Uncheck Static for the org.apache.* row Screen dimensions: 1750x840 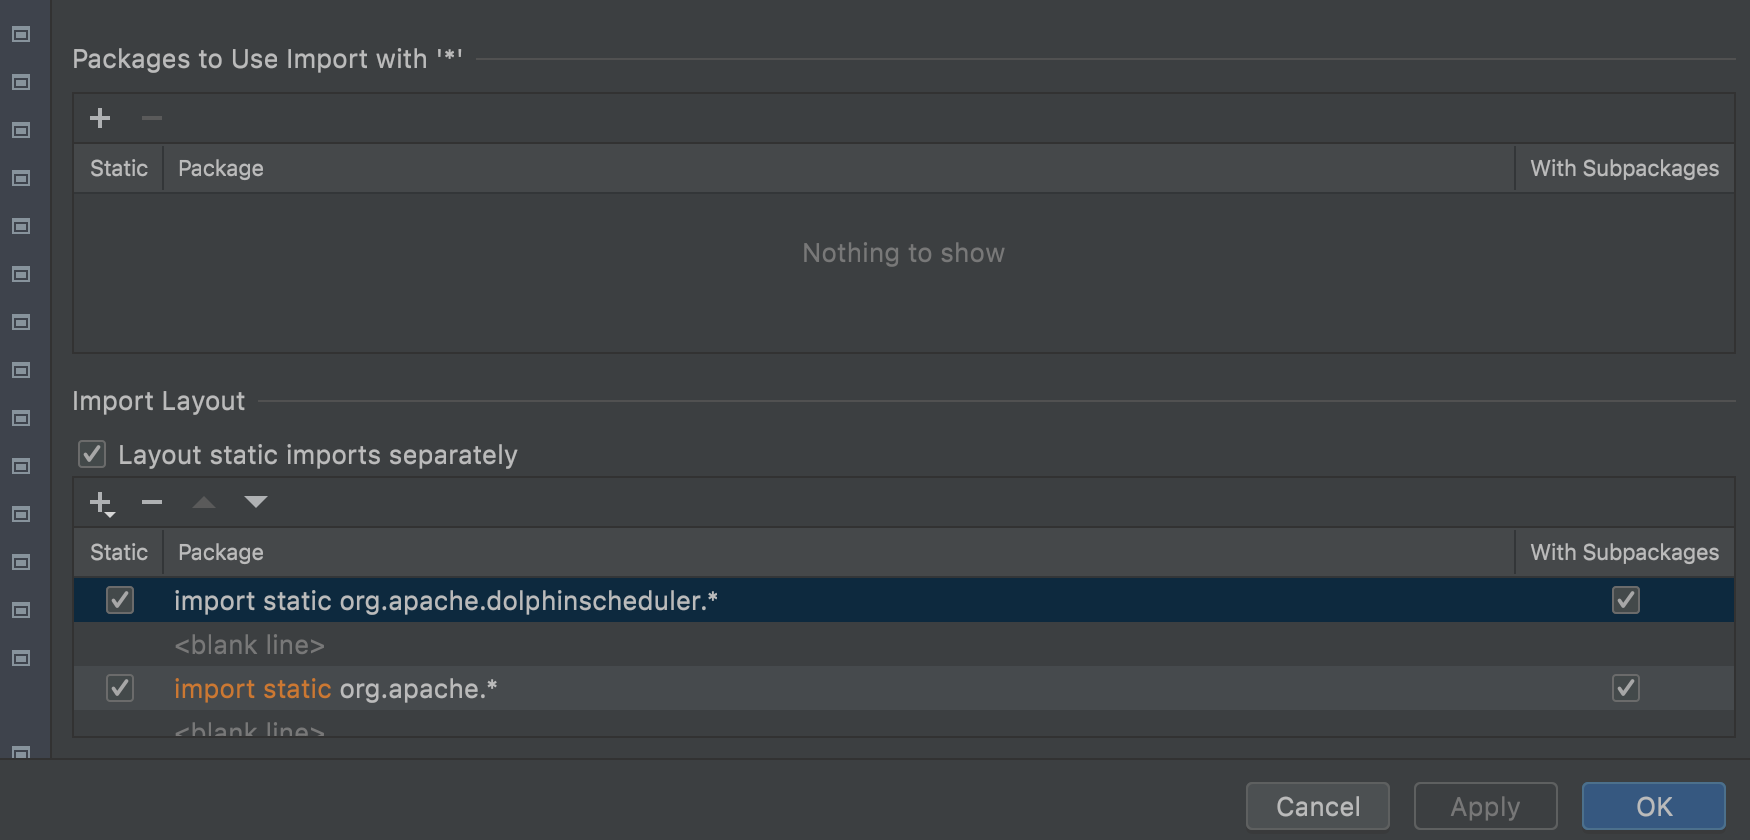click(120, 688)
